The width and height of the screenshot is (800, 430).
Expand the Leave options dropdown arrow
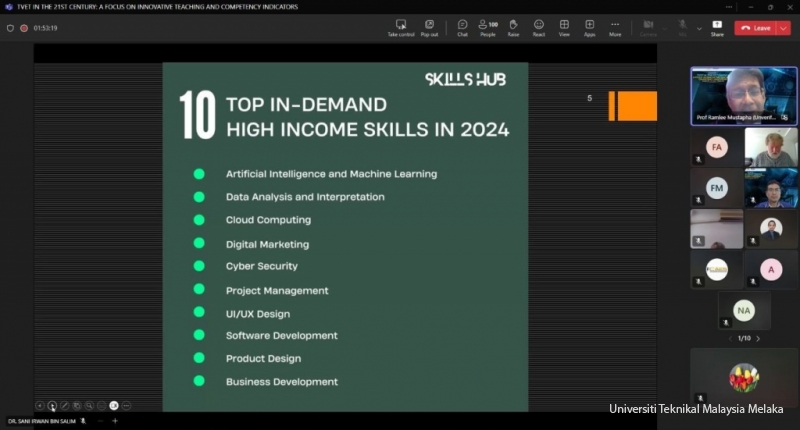point(783,28)
